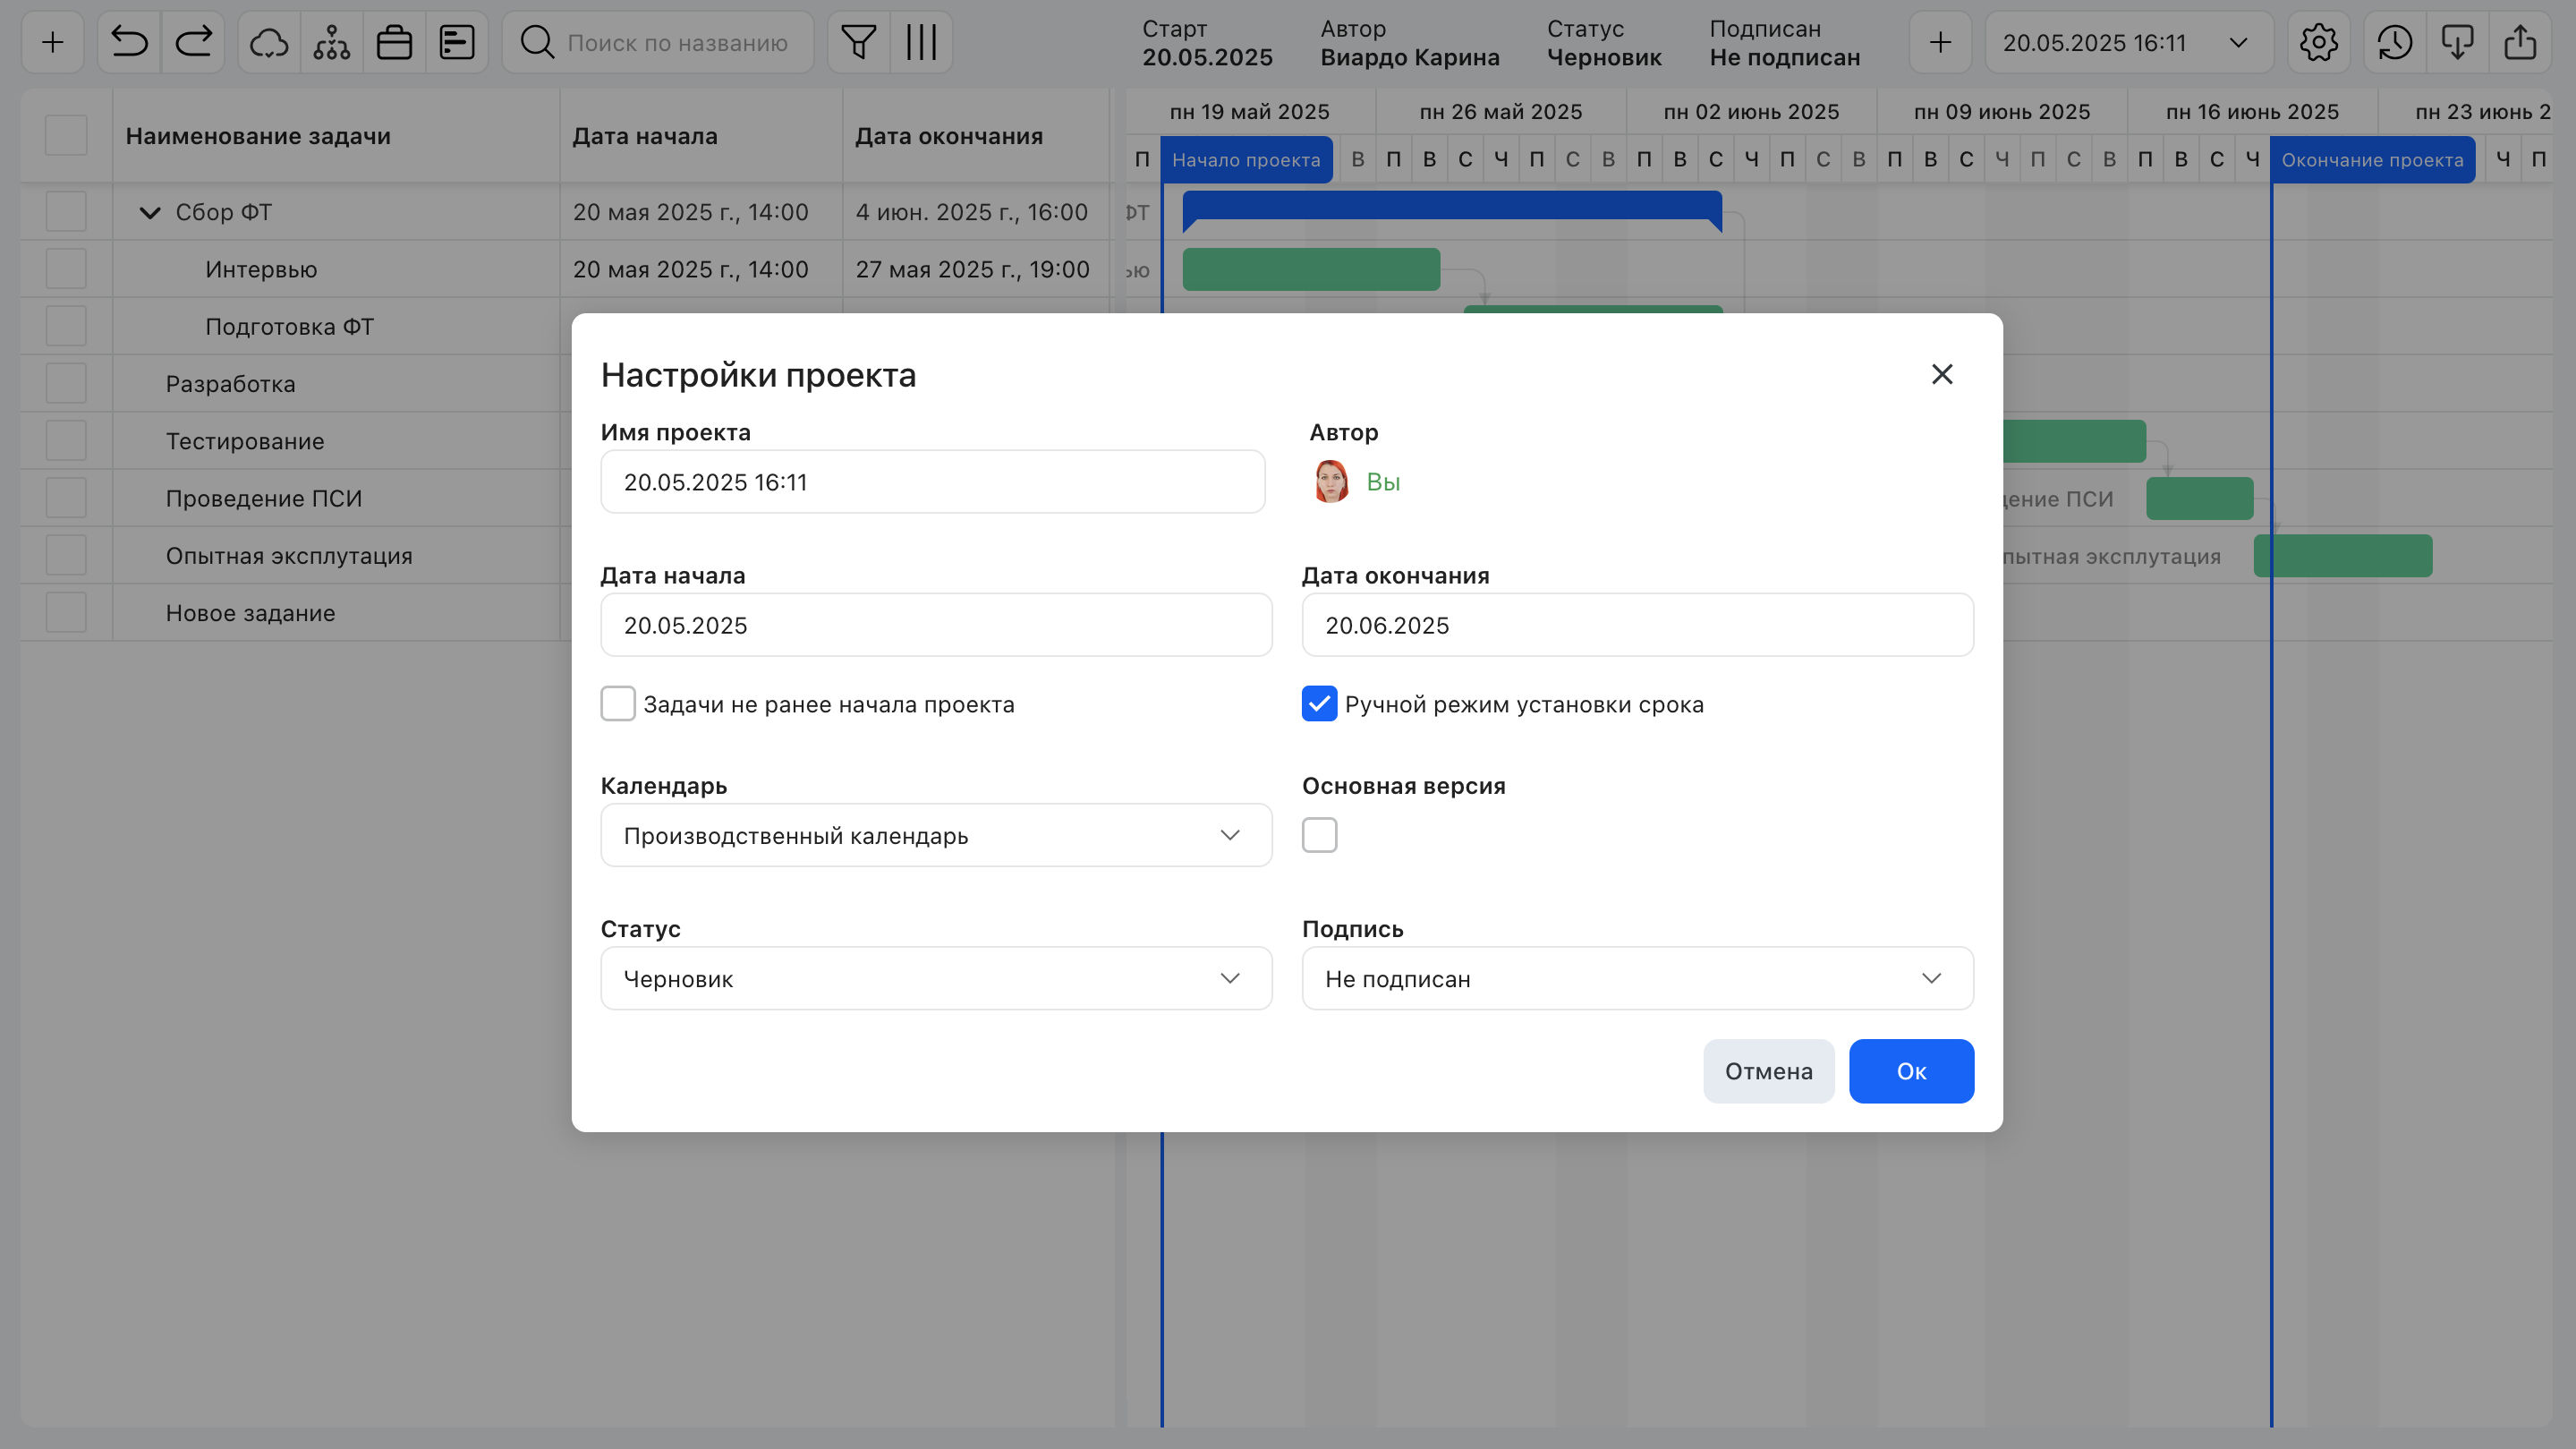Screen dimensions: 2576x1449
Task: Check the Разработка row checkbox
Action: pos(66,384)
